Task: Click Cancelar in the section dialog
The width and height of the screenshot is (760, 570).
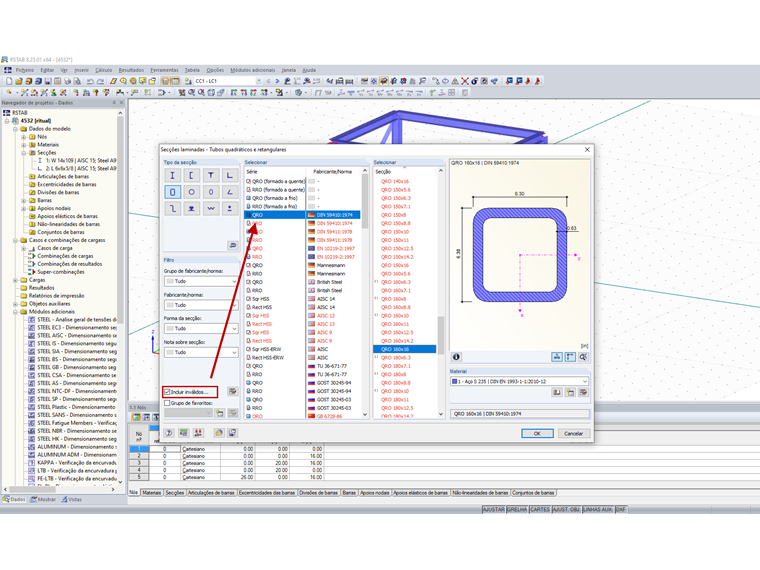Action: [x=573, y=433]
